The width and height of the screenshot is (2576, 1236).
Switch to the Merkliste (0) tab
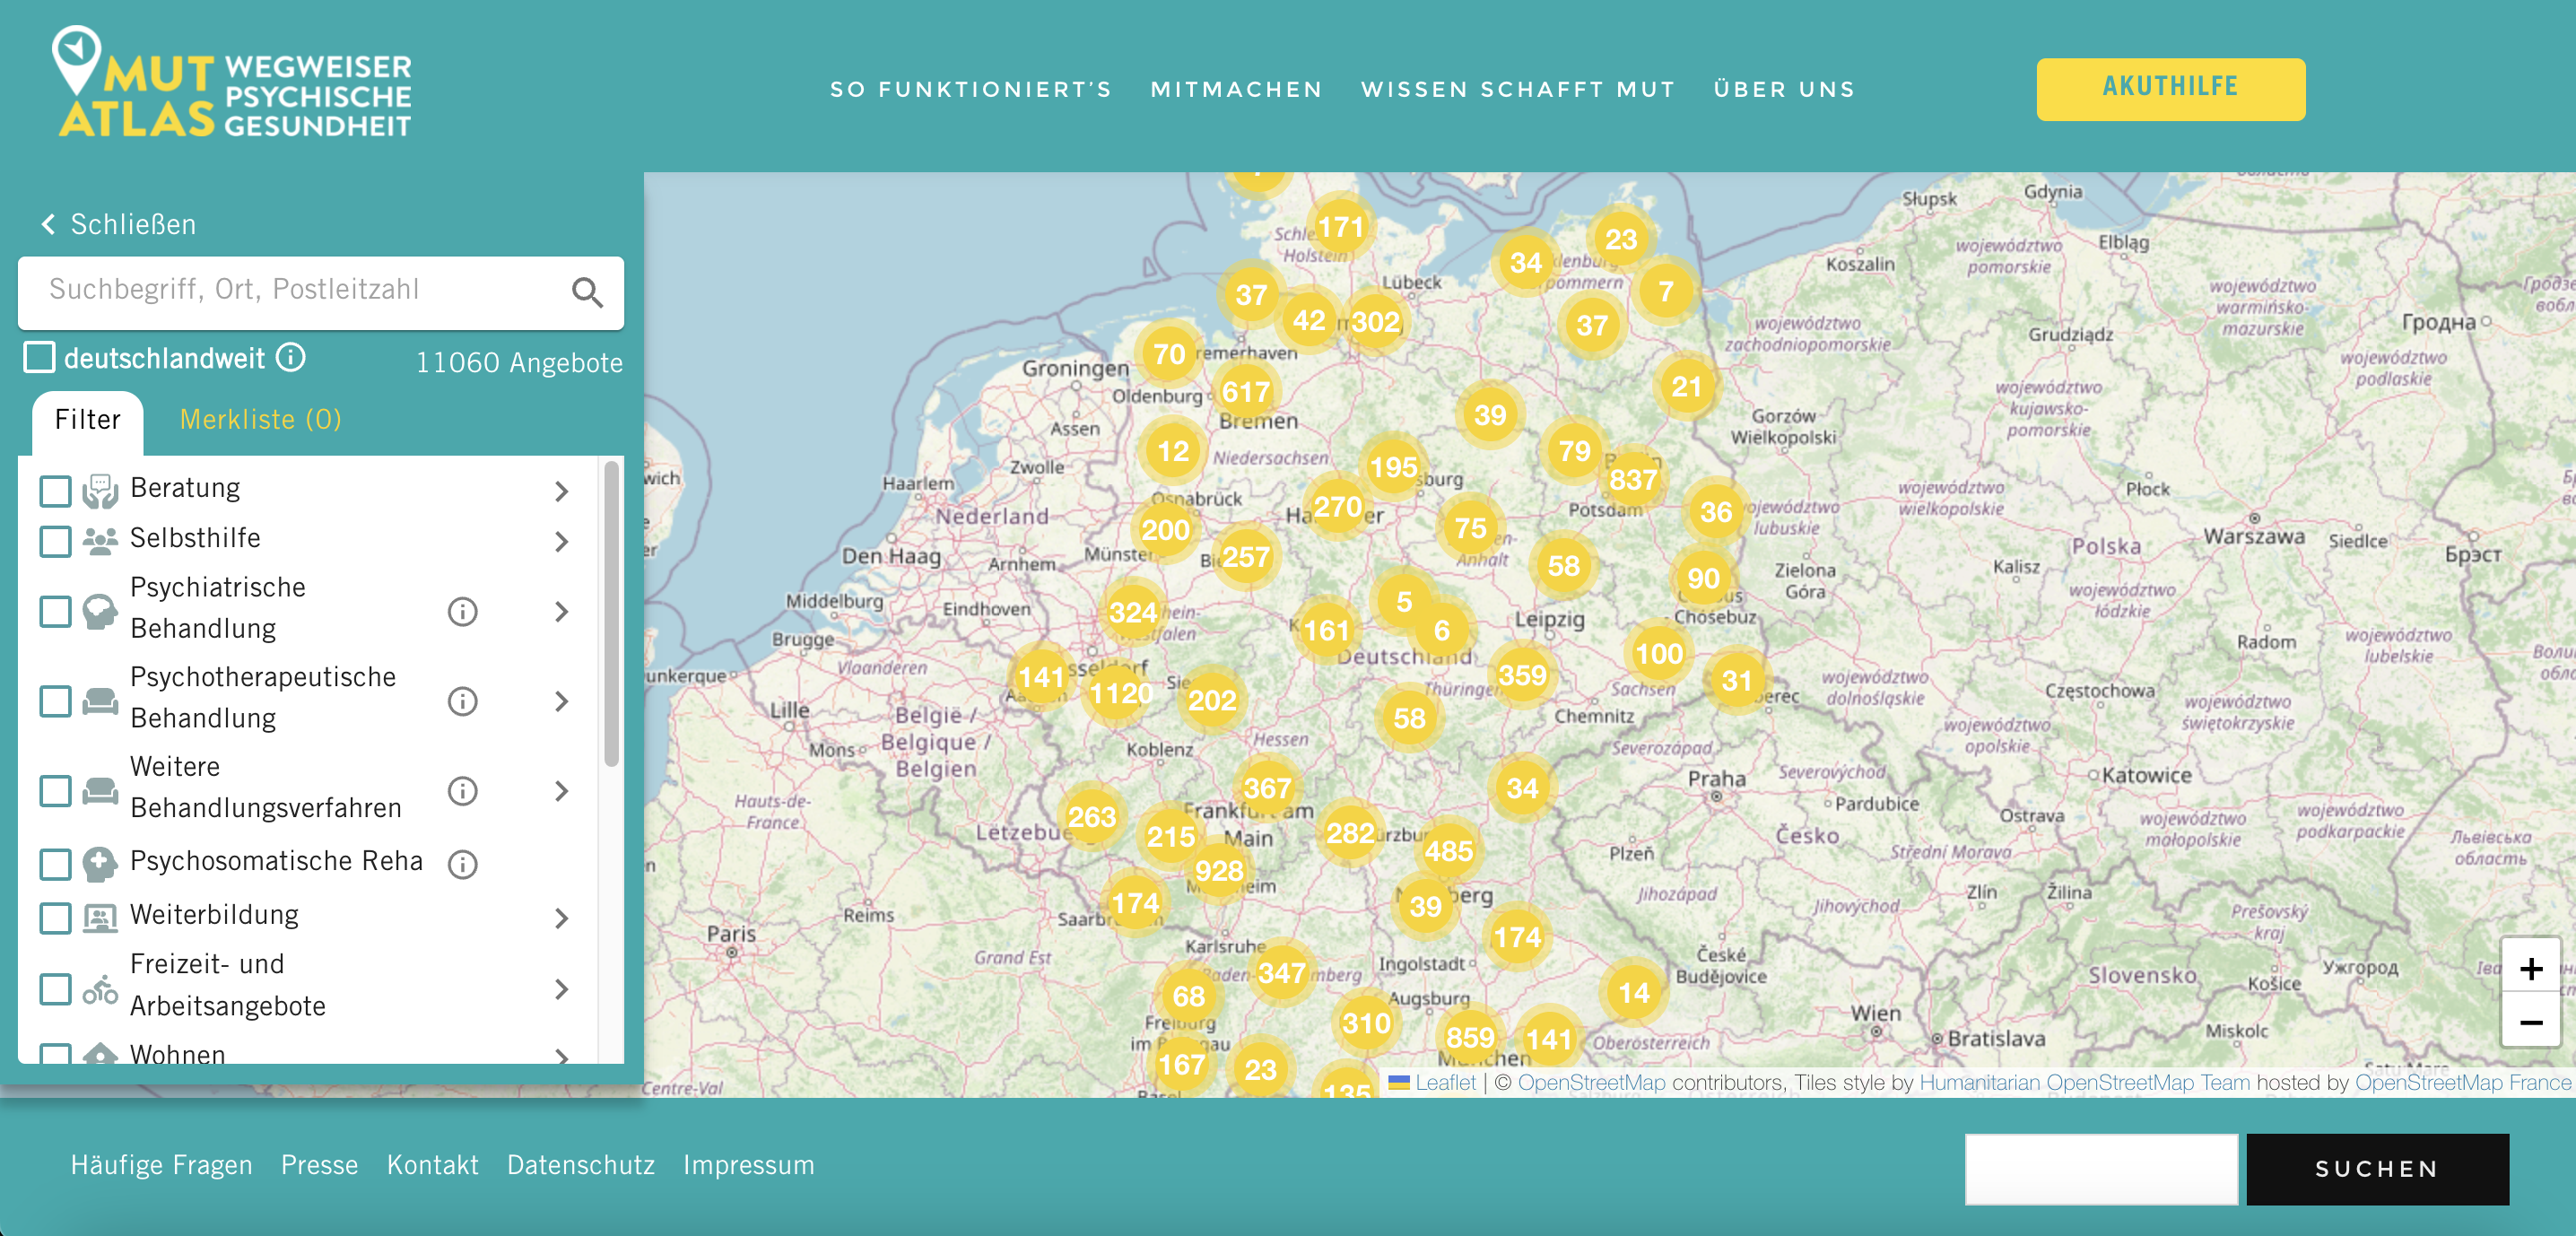(x=261, y=419)
